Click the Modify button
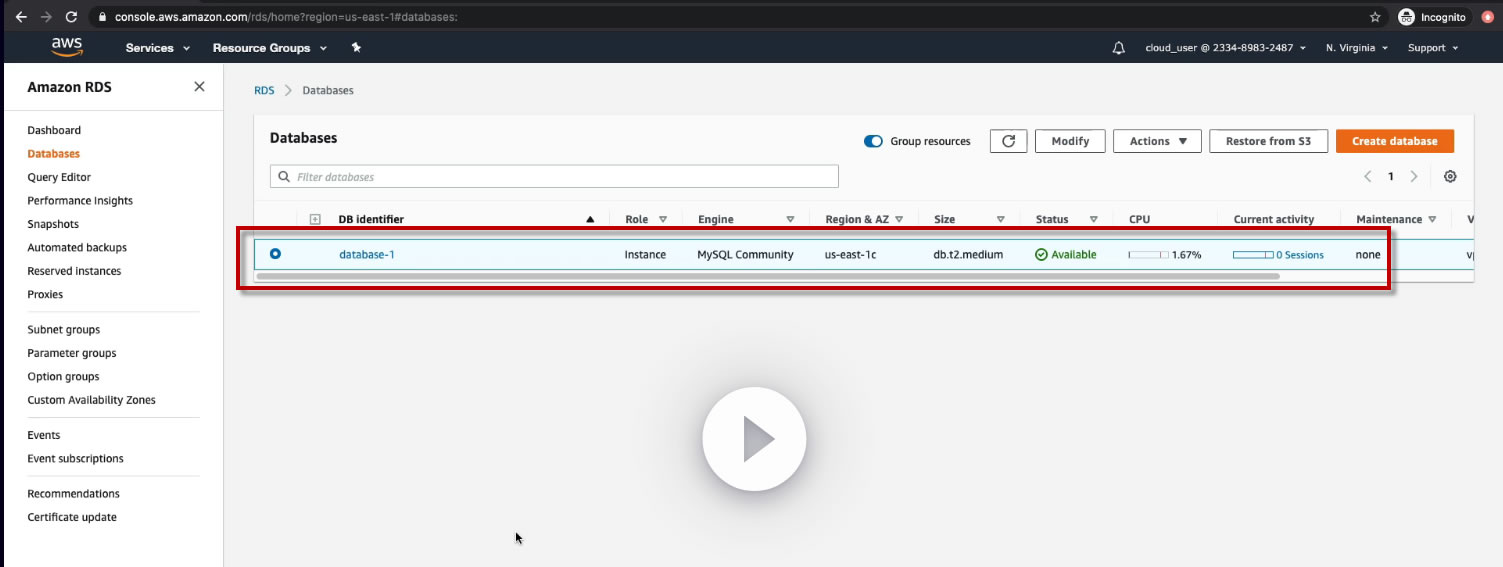 (x=1070, y=141)
